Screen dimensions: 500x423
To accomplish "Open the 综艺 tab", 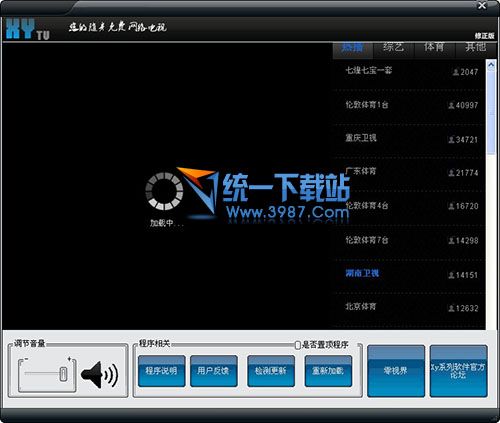I will 394,47.
